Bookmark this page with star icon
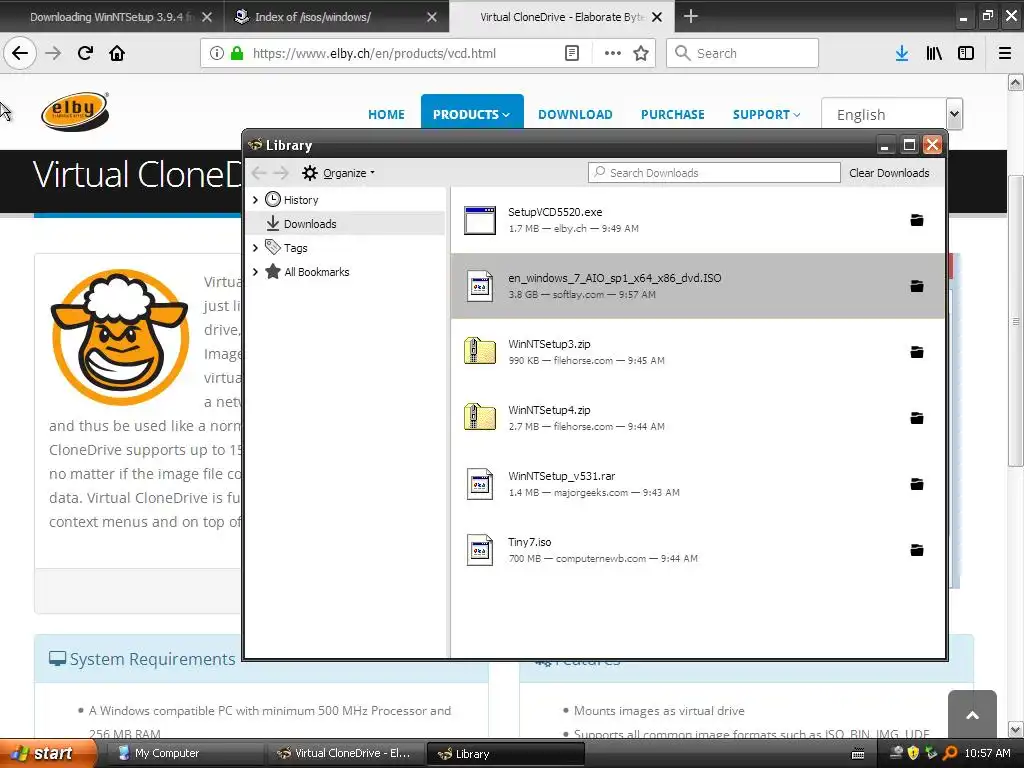The width and height of the screenshot is (1024, 768). [641, 53]
